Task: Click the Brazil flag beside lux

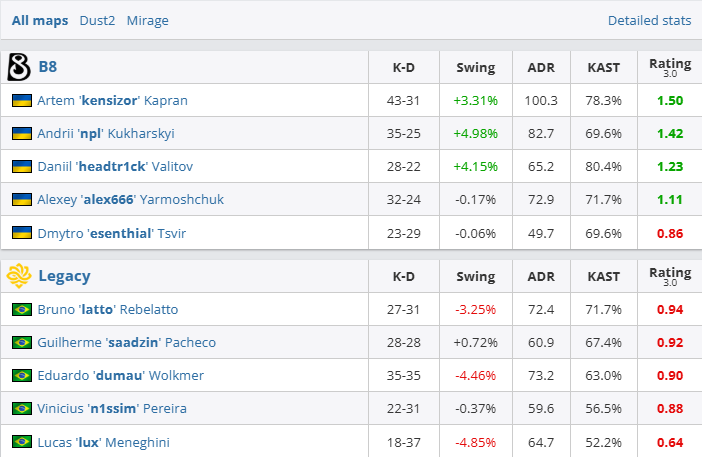Action: (21, 441)
